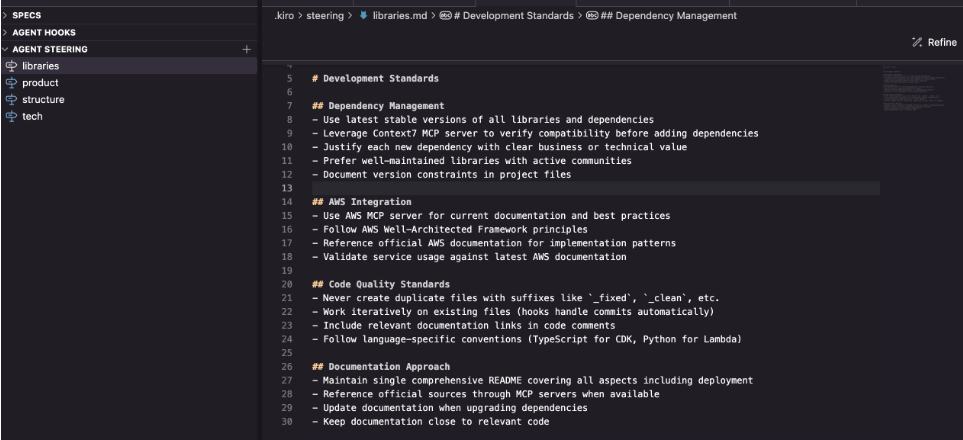Click line 'Keep documentation close to relevant code'
963x440 pixels.
pos(431,422)
